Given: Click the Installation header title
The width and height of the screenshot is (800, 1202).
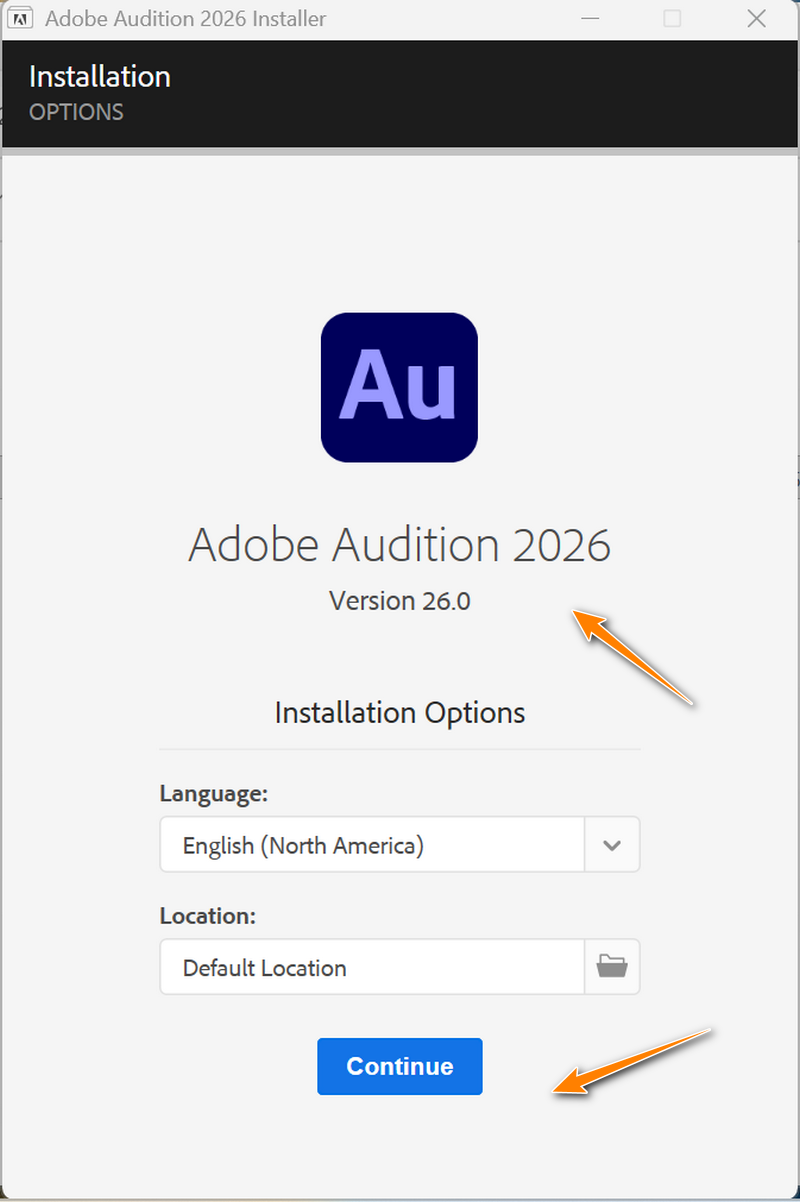Looking at the screenshot, I should pyautogui.click(x=100, y=76).
